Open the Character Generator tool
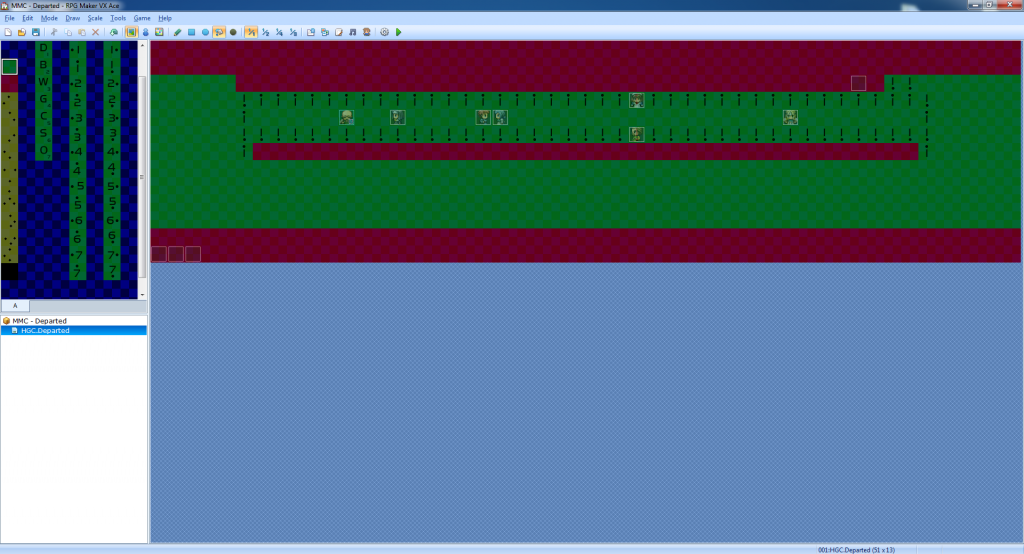 coord(367,32)
